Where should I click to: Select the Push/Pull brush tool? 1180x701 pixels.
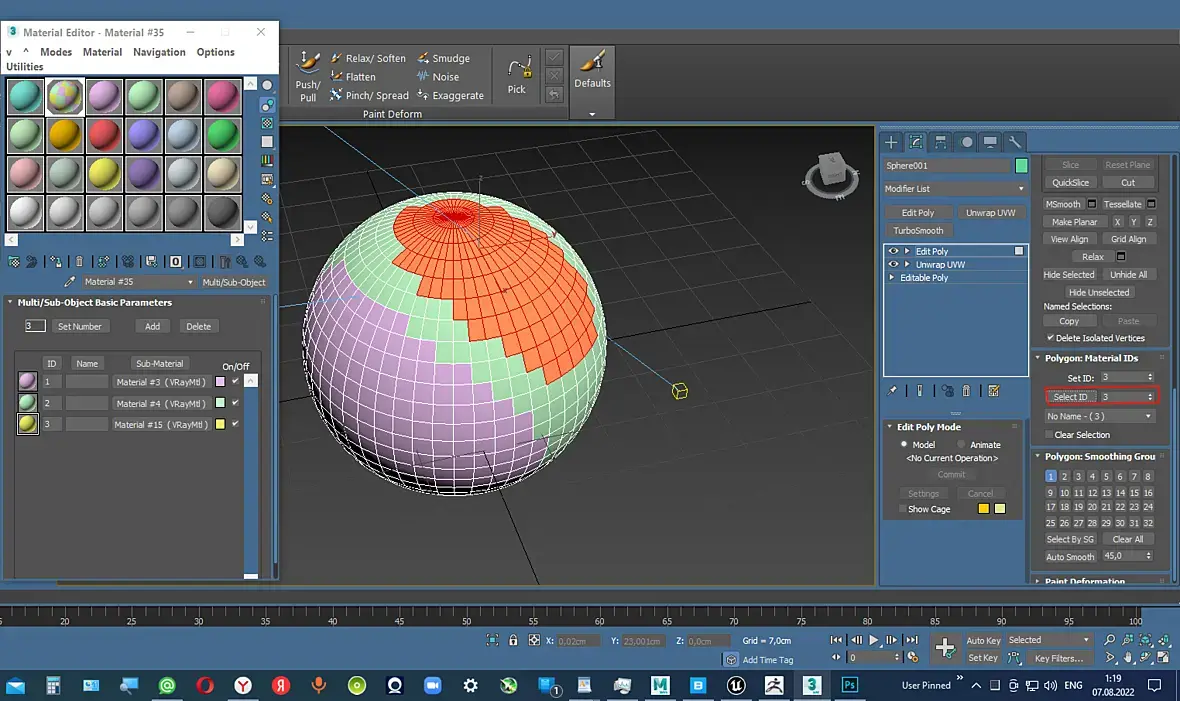click(308, 76)
